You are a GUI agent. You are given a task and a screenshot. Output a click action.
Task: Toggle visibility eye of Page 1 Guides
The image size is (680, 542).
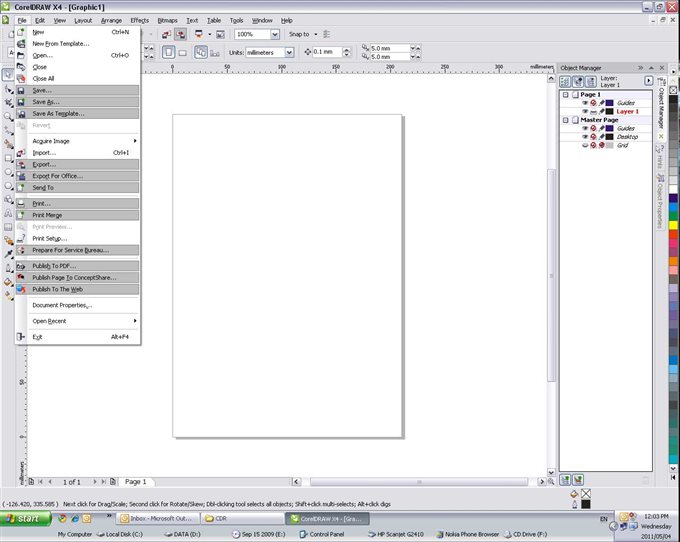585,103
